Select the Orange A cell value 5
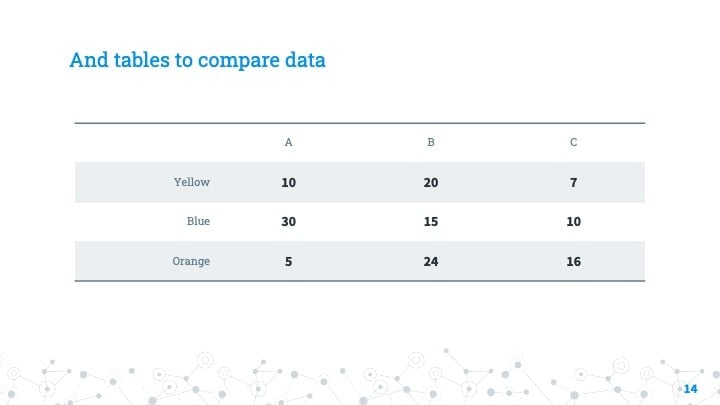The image size is (720, 405). [288, 262]
